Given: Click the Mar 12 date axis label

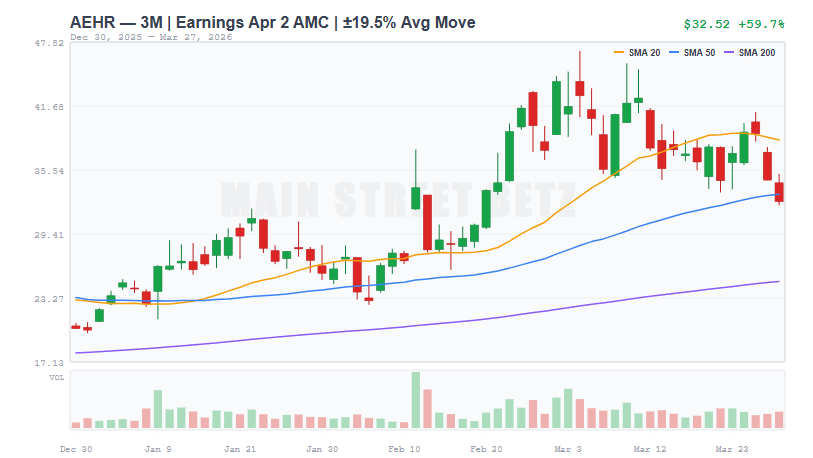Looking at the screenshot, I should pos(650,449).
